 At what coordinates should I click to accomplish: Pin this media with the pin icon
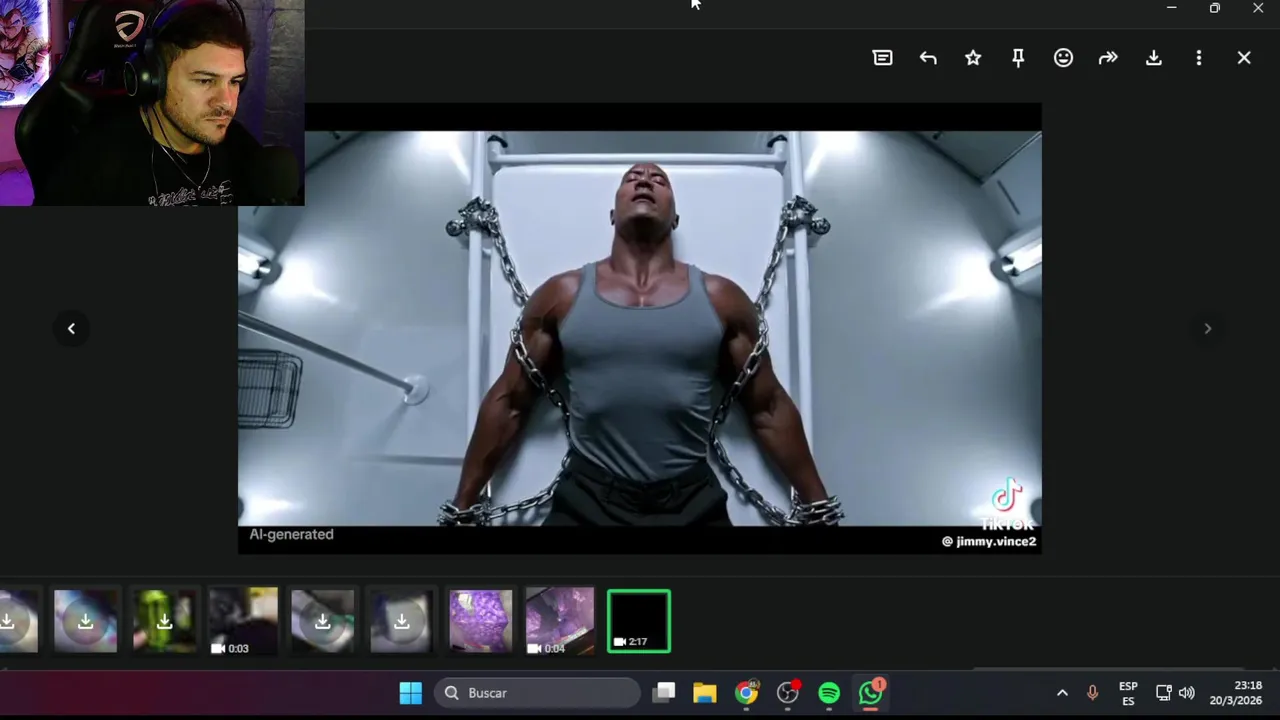(1018, 58)
